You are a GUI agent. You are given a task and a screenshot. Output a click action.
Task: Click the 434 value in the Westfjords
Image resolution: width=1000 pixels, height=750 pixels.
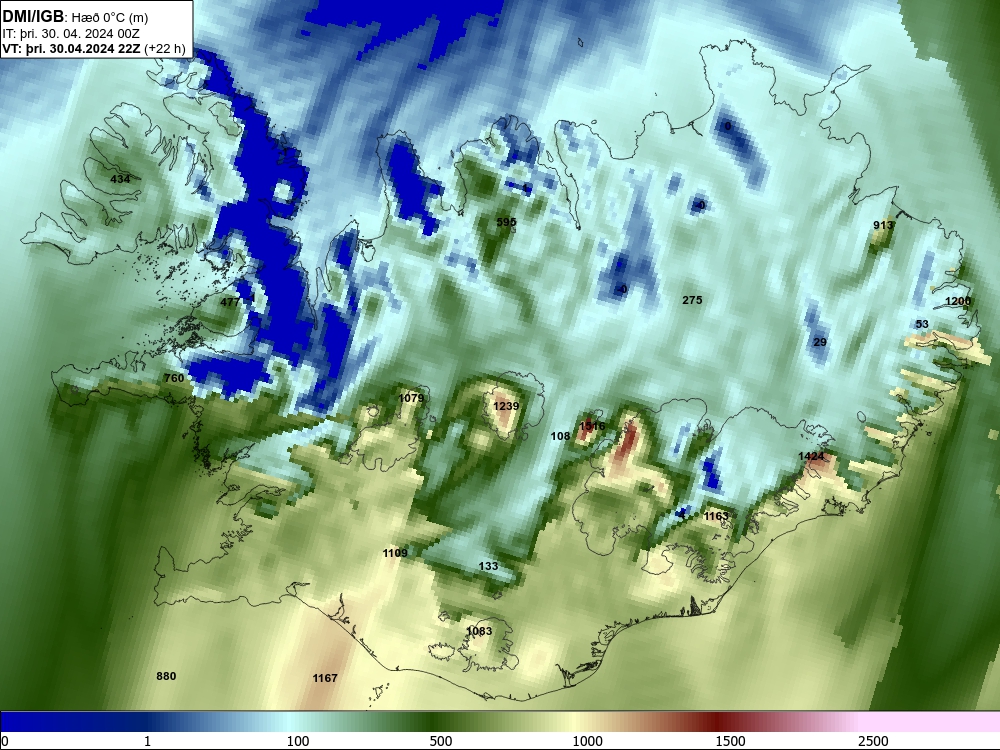[x=120, y=179]
